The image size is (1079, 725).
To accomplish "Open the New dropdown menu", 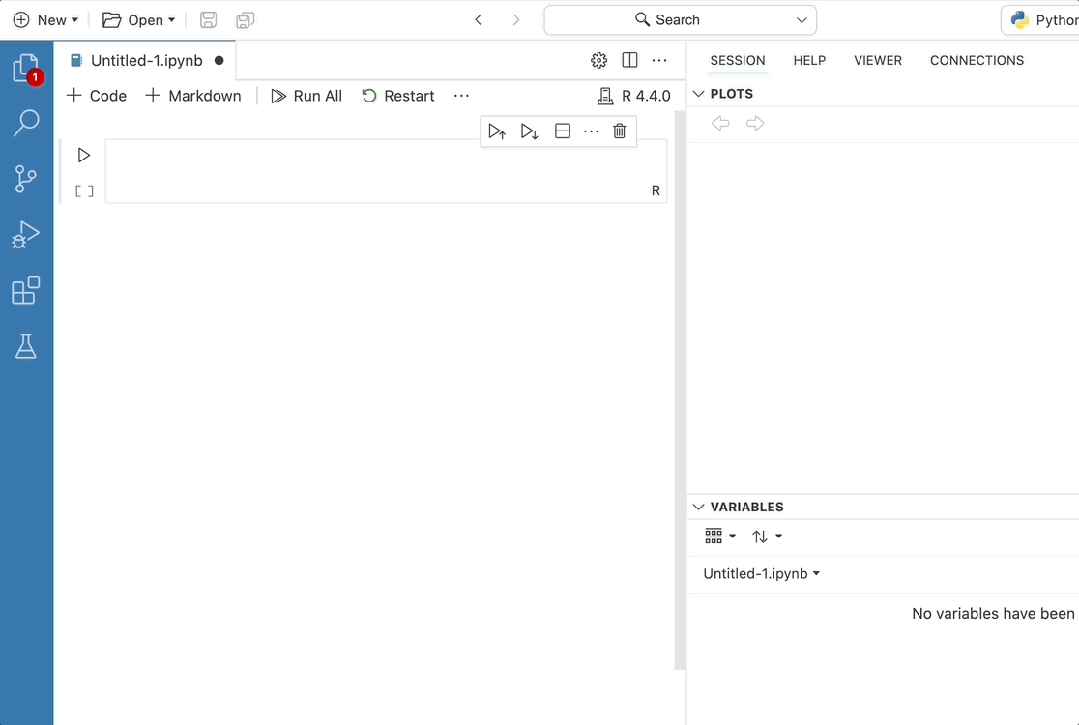I will (x=45, y=20).
